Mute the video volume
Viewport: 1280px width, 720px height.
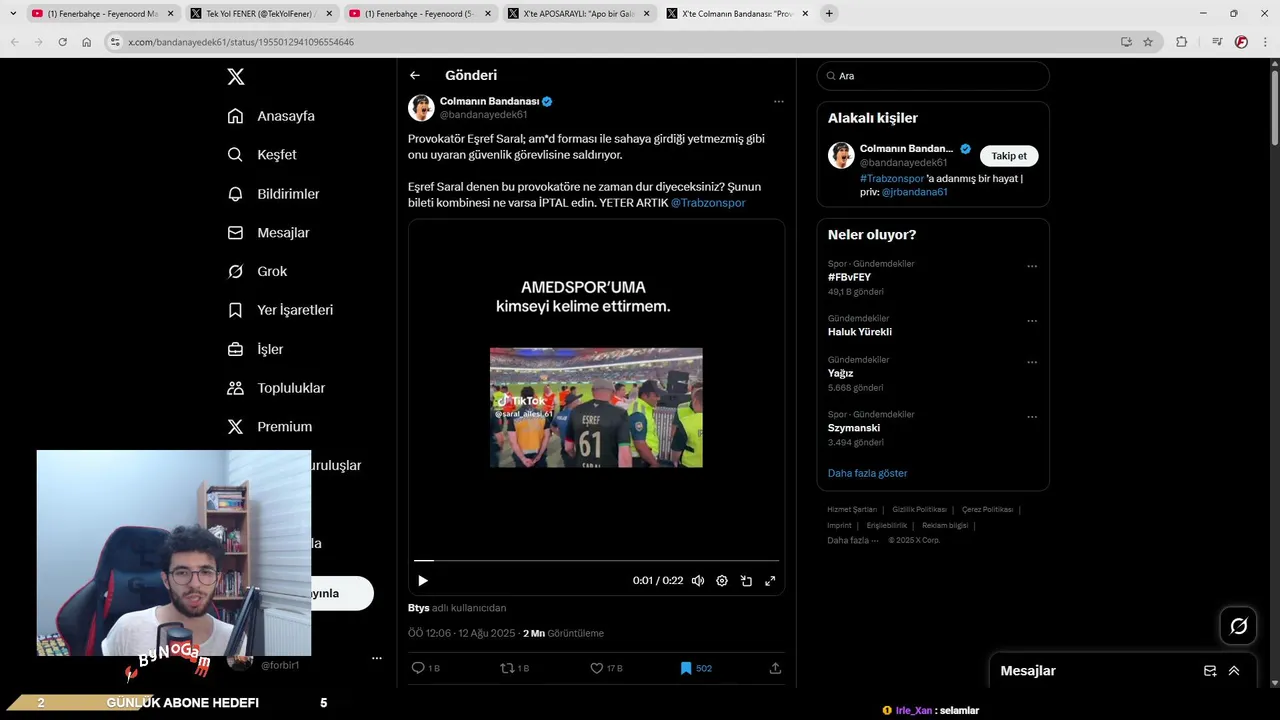697,581
